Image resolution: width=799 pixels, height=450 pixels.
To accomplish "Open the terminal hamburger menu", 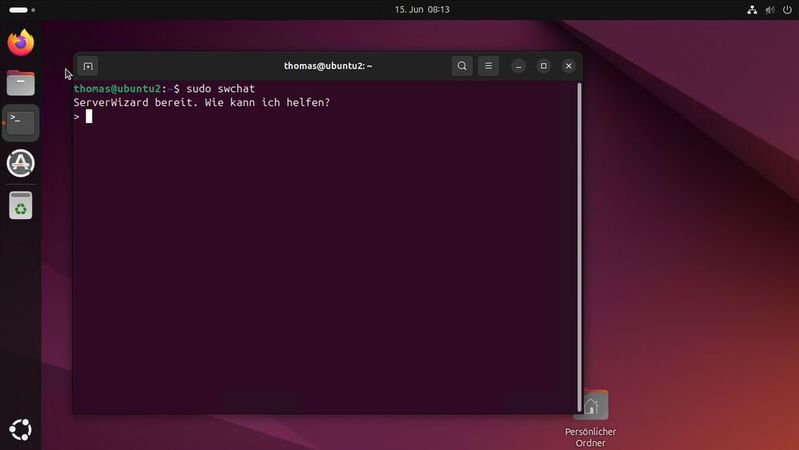I will point(488,66).
